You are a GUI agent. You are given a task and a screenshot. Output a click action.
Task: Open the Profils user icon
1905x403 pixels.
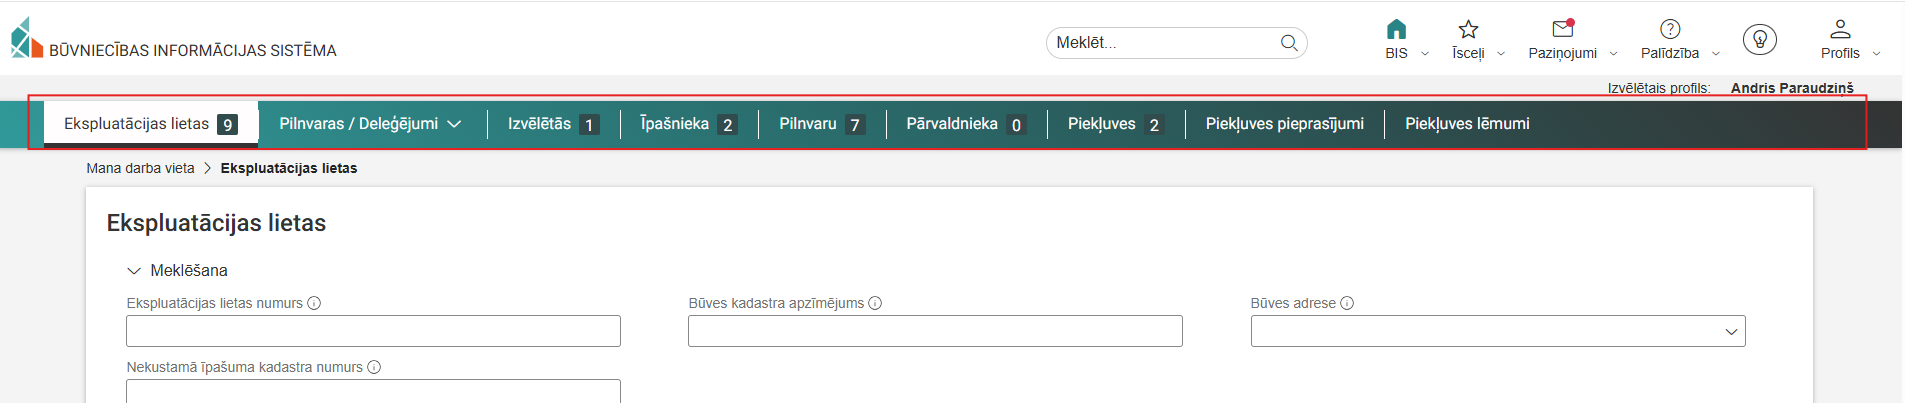[1840, 30]
